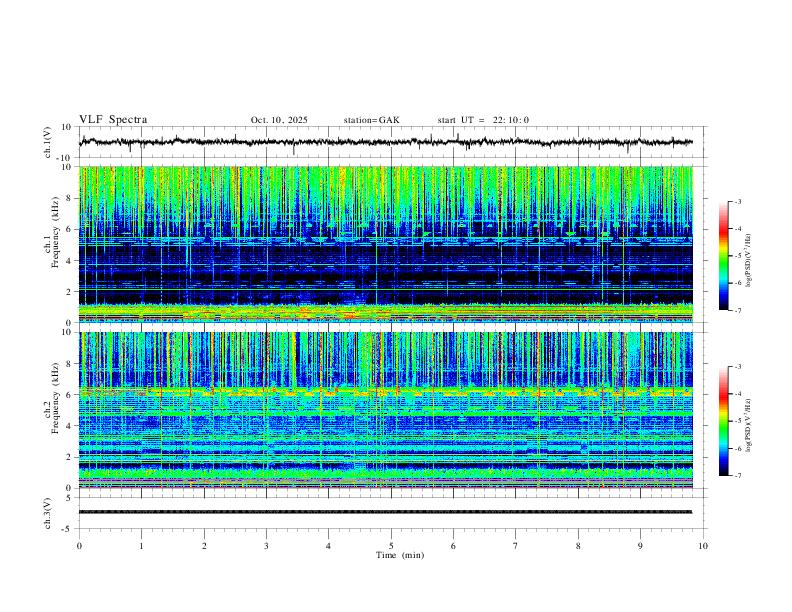Select the "start UT = 22:10:0" text
This screenshot has width=792, height=612.
[483, 120]
